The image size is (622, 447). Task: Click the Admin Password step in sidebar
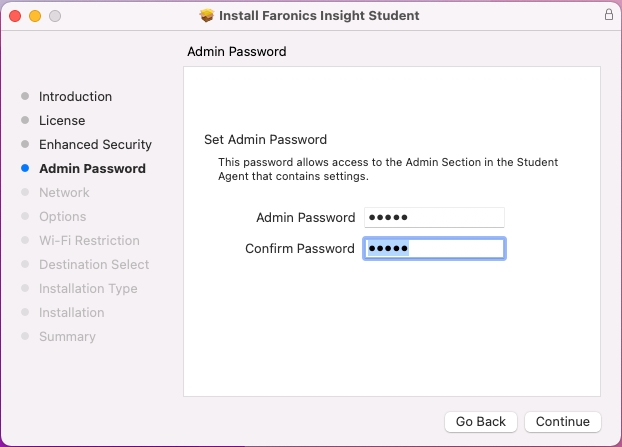(x=92, y=169)
